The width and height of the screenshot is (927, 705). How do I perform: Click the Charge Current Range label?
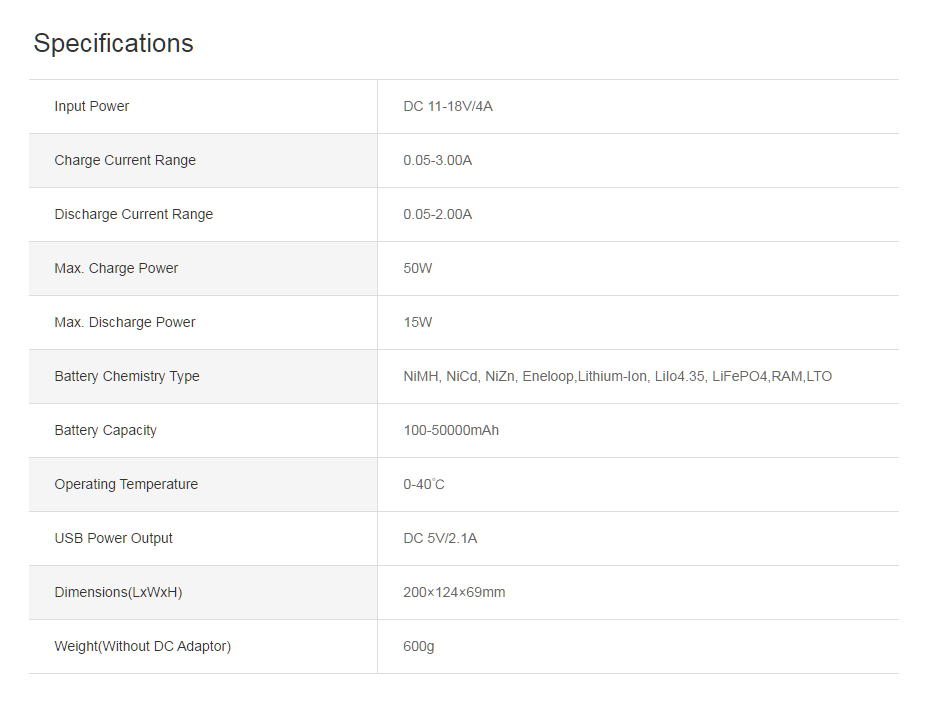click(x=125, y=161)
